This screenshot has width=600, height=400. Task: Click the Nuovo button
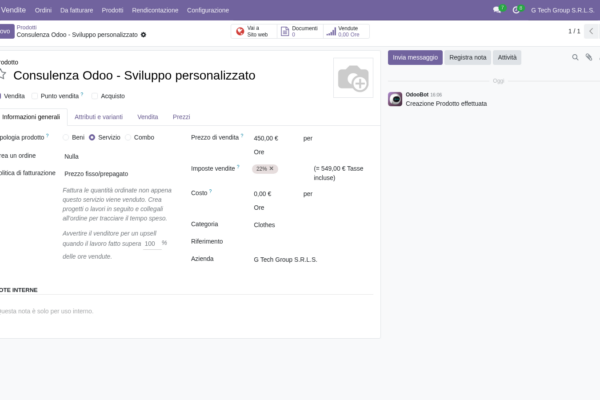6,31
